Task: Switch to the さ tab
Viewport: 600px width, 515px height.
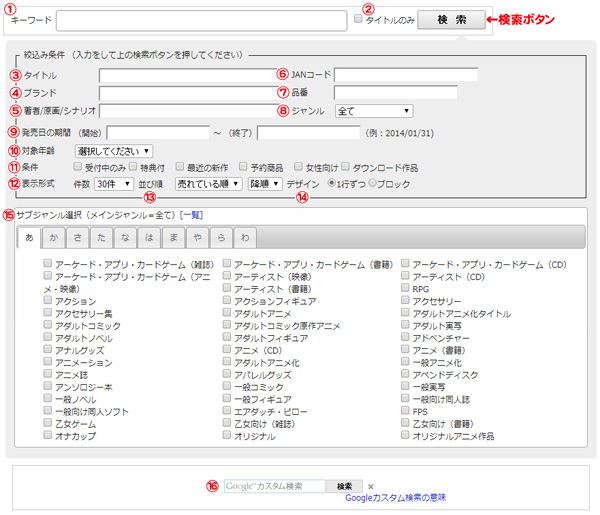Action: (77, 238)
